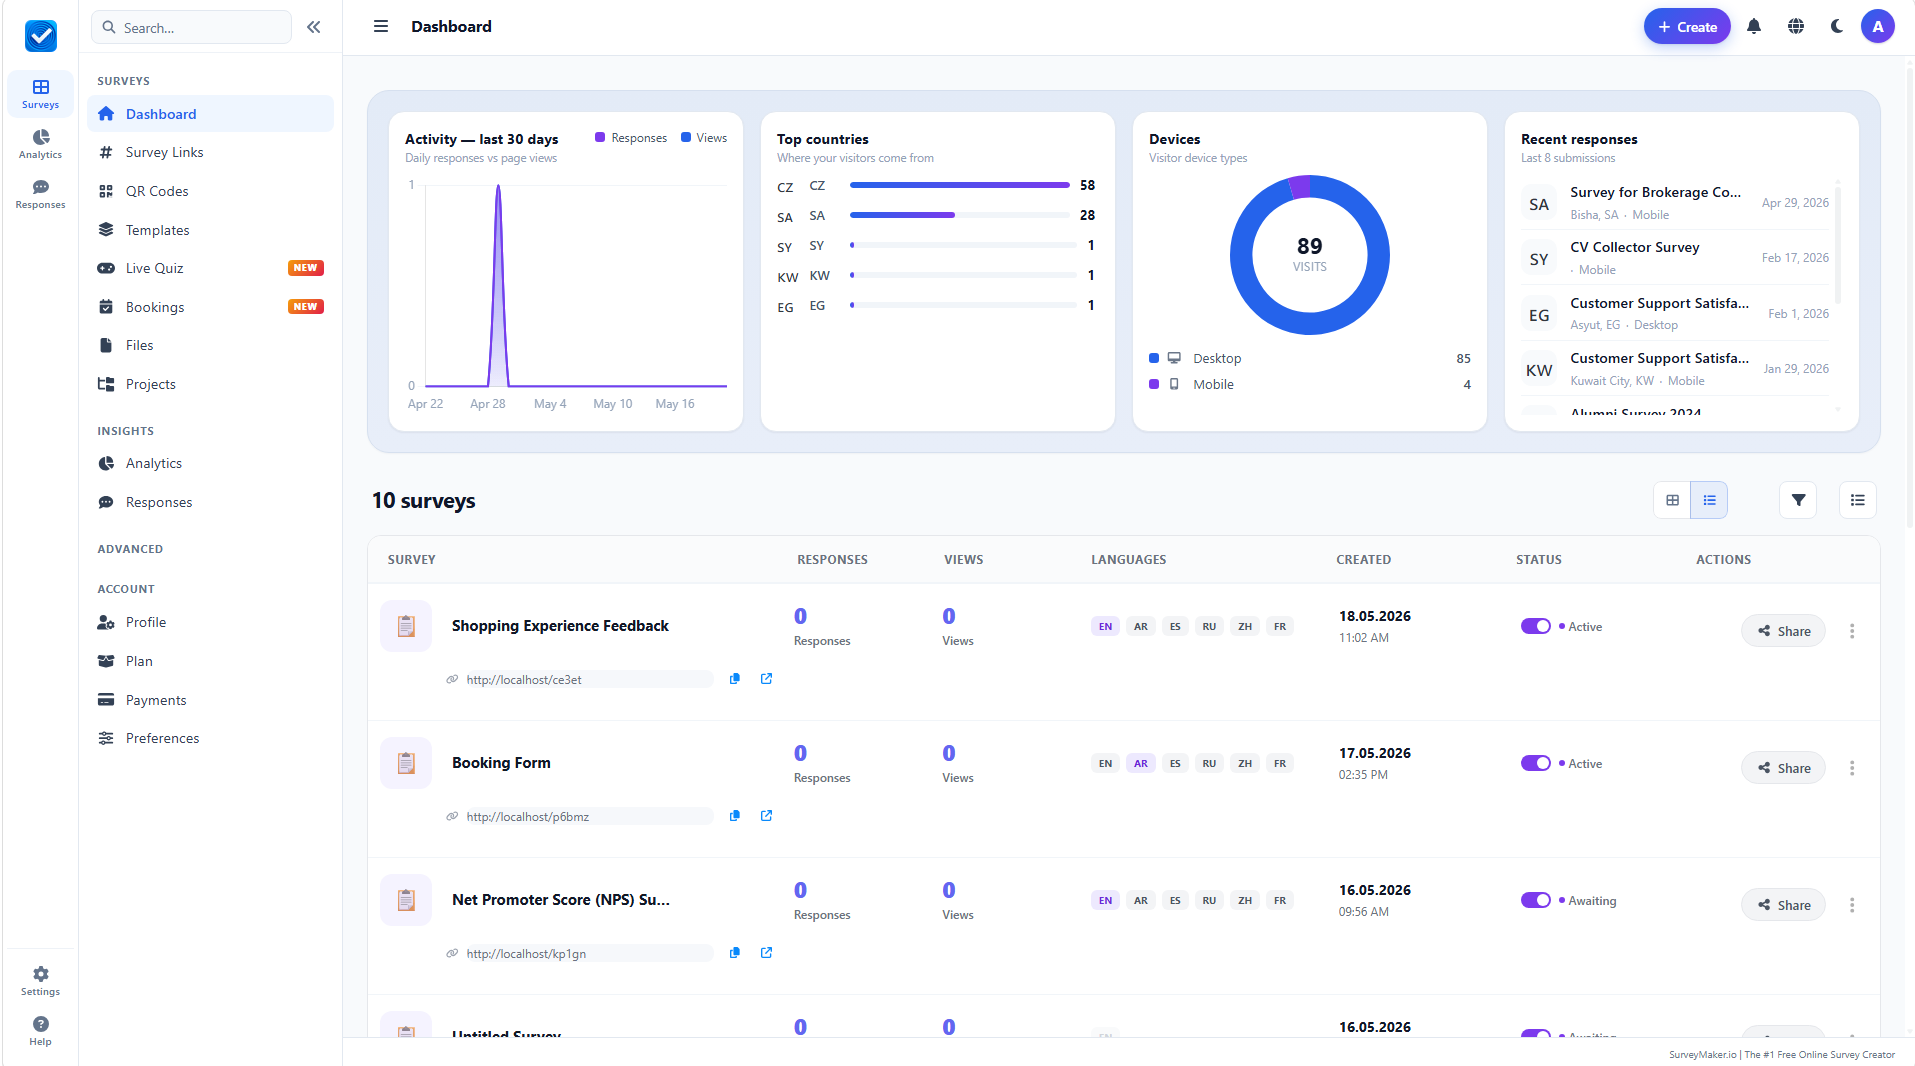Open Files in the sidebar

(x=210, y=345)
